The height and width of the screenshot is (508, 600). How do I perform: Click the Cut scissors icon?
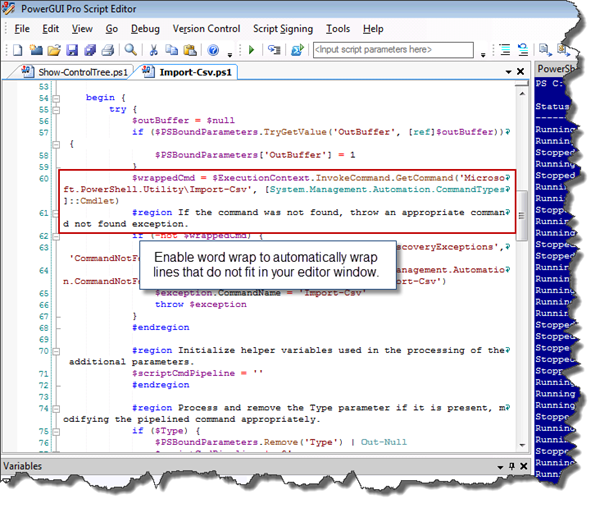155,50
